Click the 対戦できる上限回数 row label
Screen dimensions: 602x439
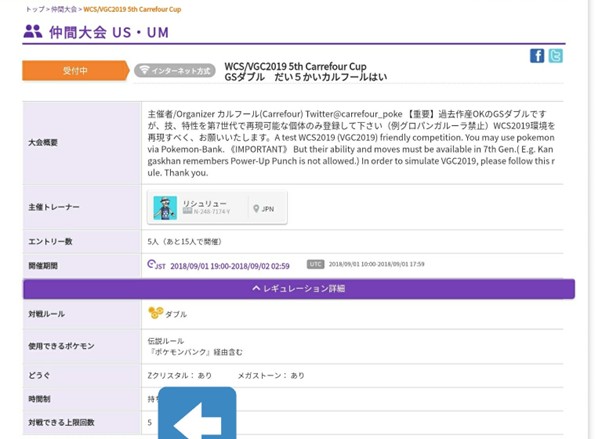click(61, 422)
